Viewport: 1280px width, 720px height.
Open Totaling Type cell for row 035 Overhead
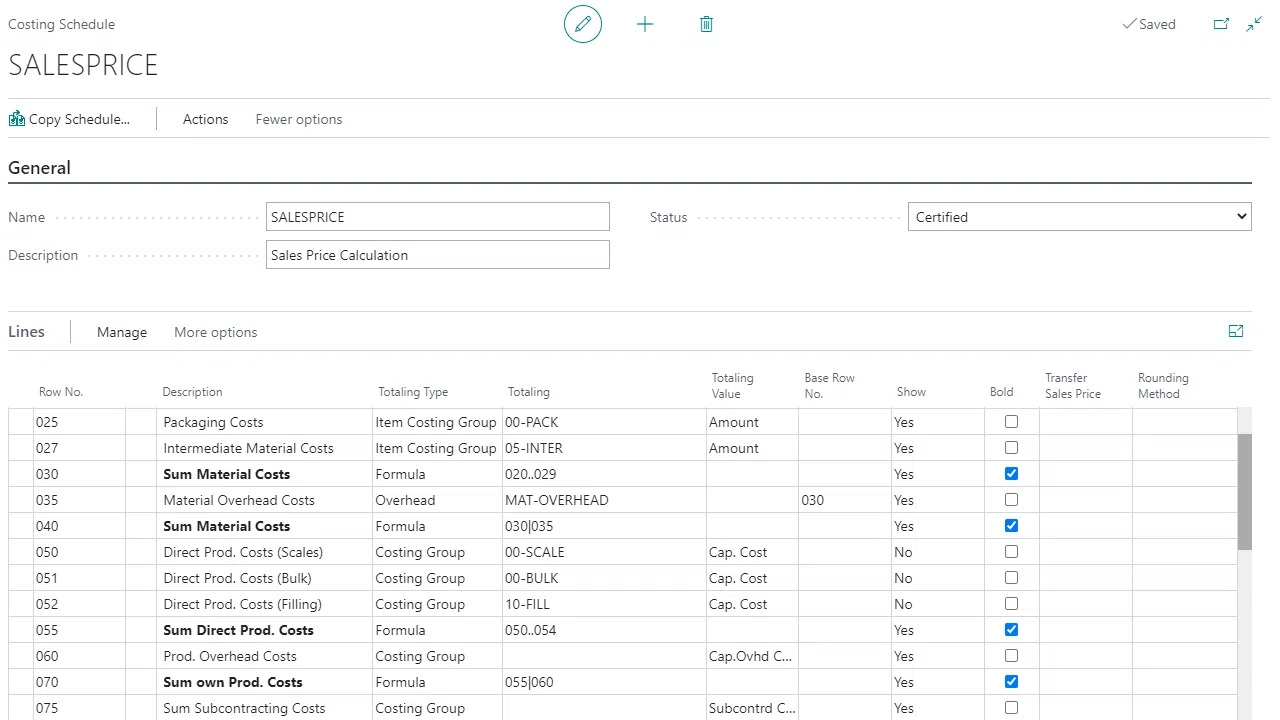tap(436, 500)
